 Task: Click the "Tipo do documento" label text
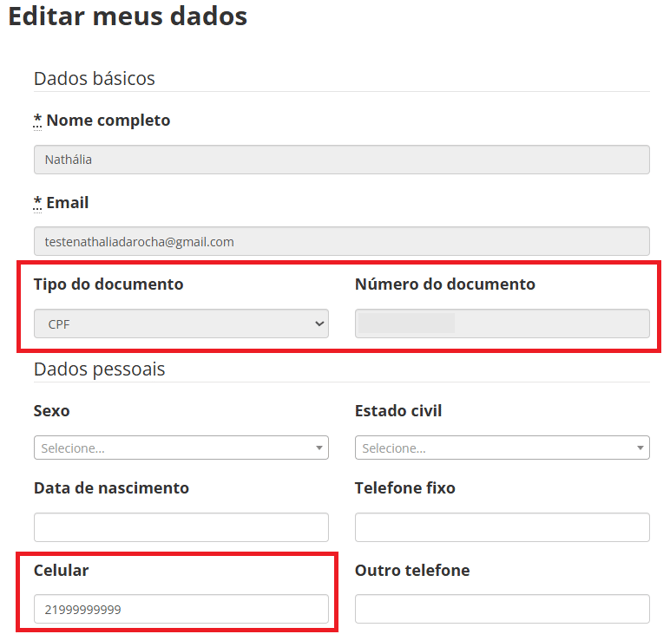tap(108, 284)
